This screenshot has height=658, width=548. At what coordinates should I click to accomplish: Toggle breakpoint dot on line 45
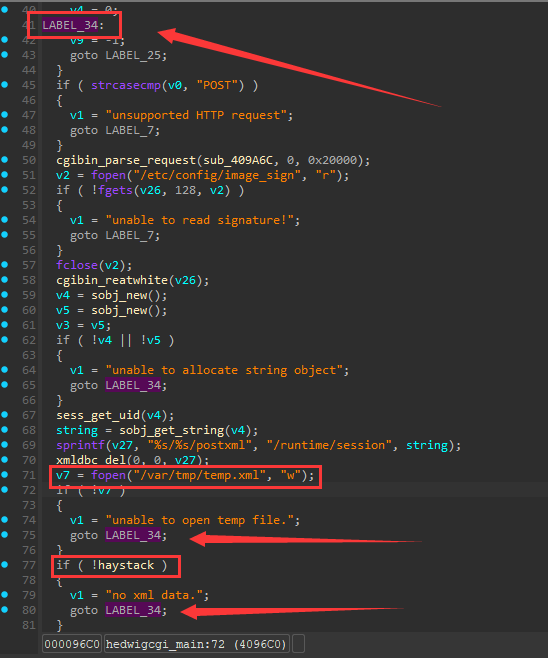5,84
